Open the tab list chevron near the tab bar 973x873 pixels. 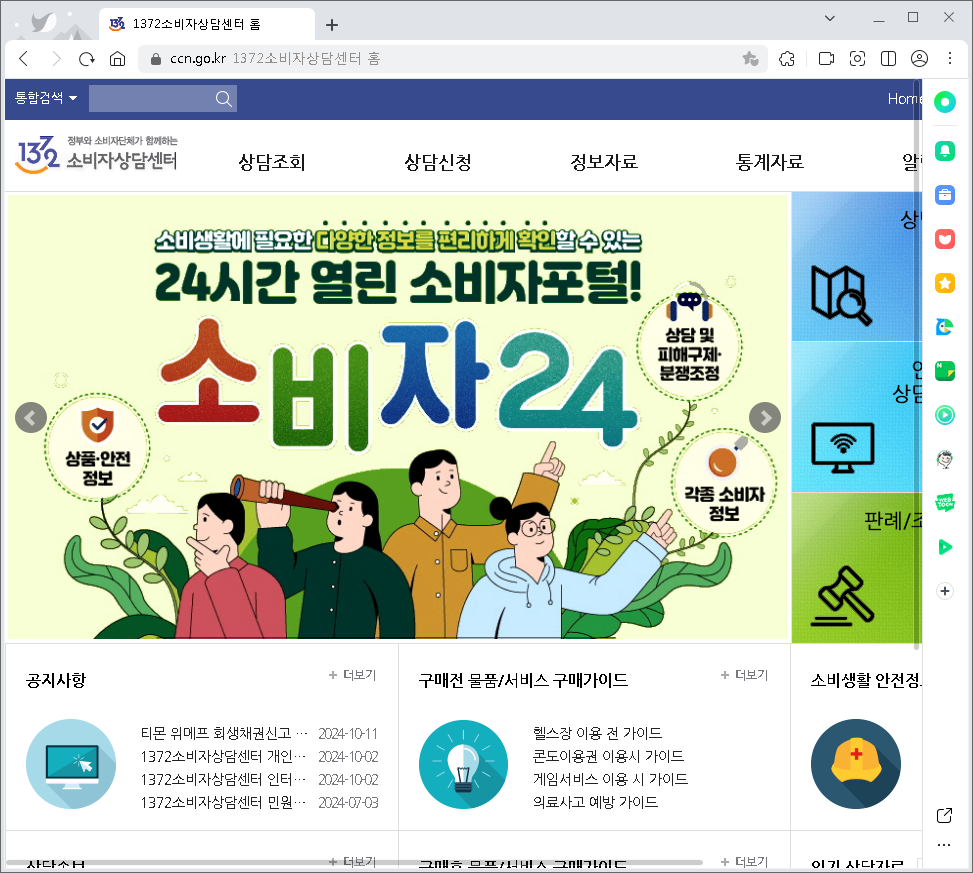point(828,17)
